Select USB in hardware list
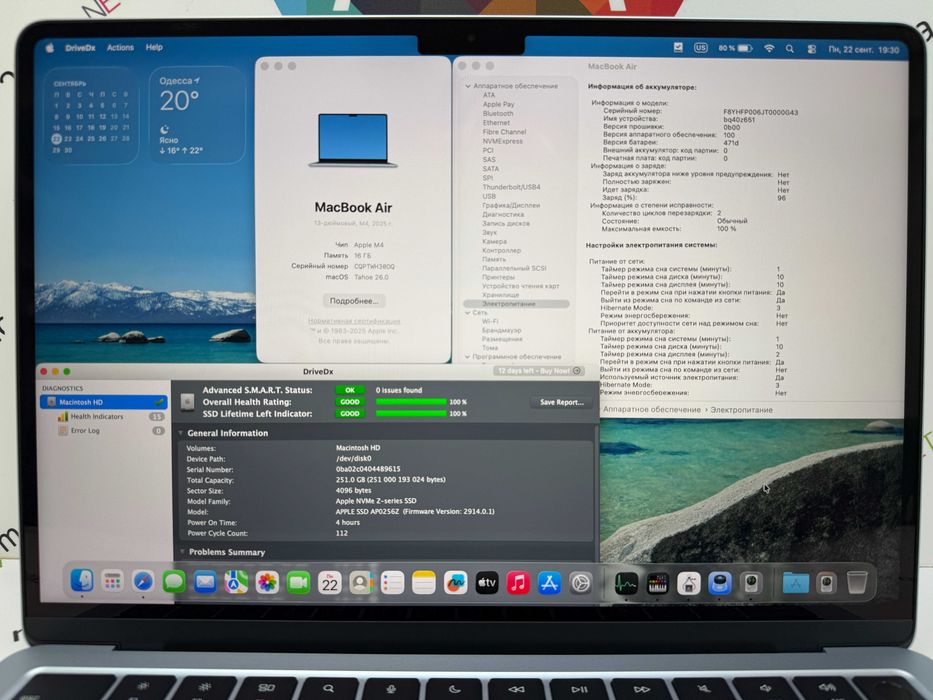Image resolution: width=933 pixels, height=700 pixels. pyautogui.click(x=489, y=196)
